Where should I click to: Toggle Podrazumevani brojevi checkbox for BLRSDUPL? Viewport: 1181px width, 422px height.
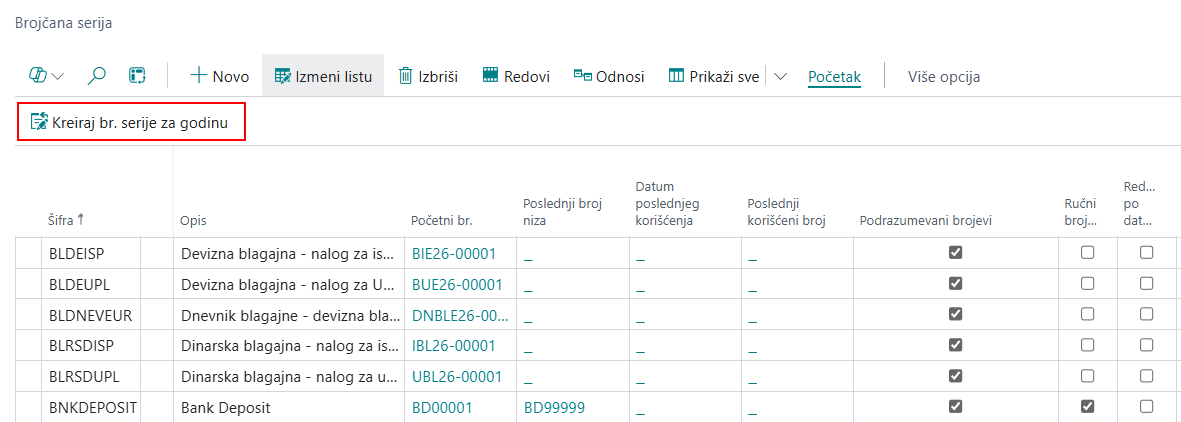955,375
